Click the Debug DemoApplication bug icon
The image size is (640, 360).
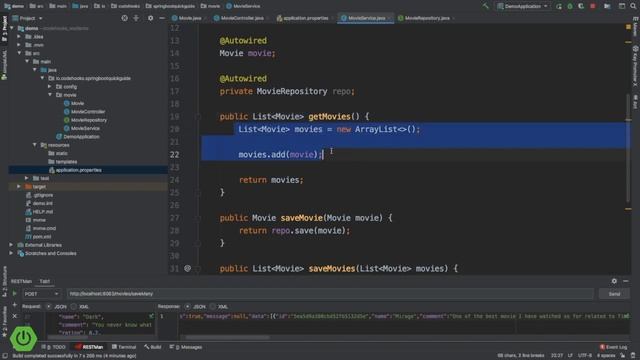[570, 6]
